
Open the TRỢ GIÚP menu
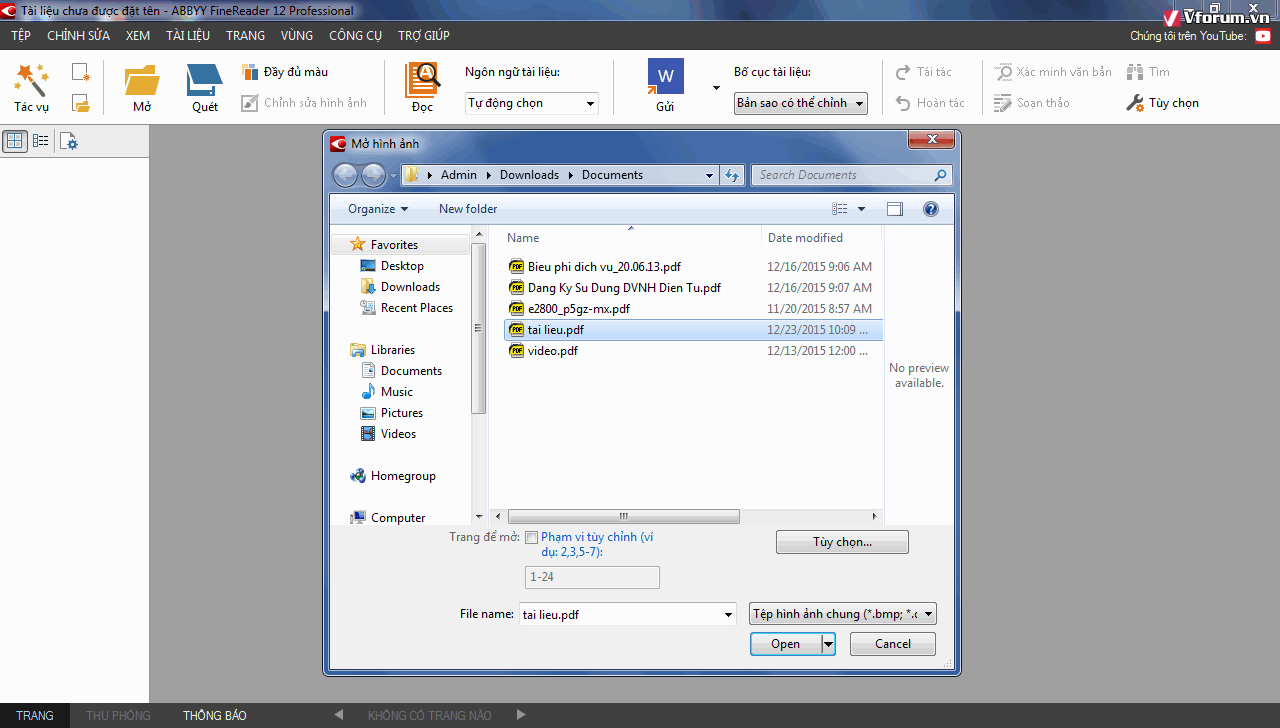(424, 36)
